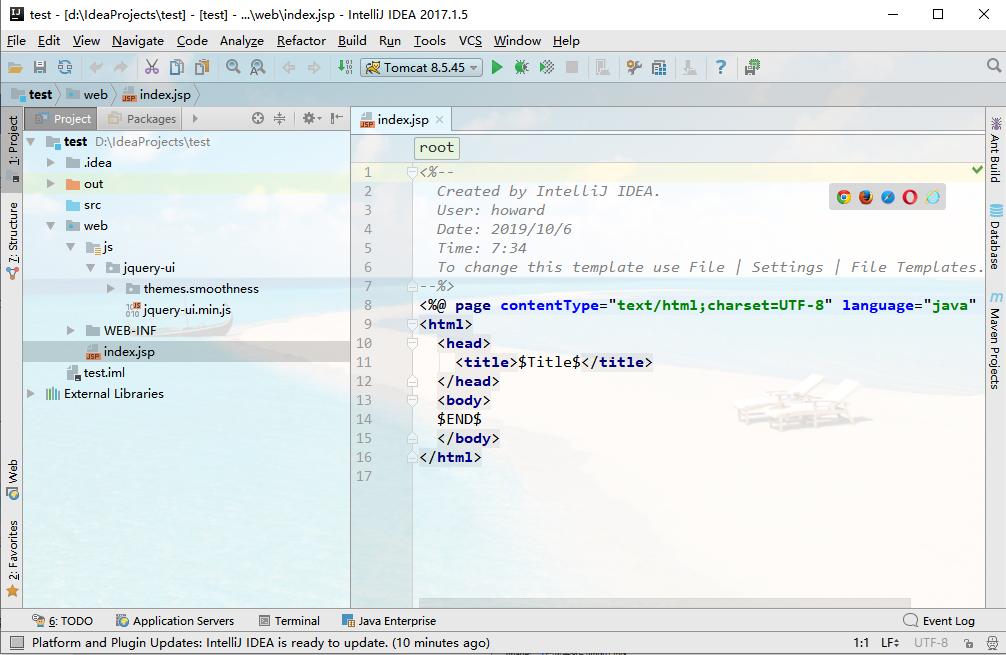Screen dimensions: 1006x655
Task: Collapse the comment fold at line 1
Action: point(411,171)
